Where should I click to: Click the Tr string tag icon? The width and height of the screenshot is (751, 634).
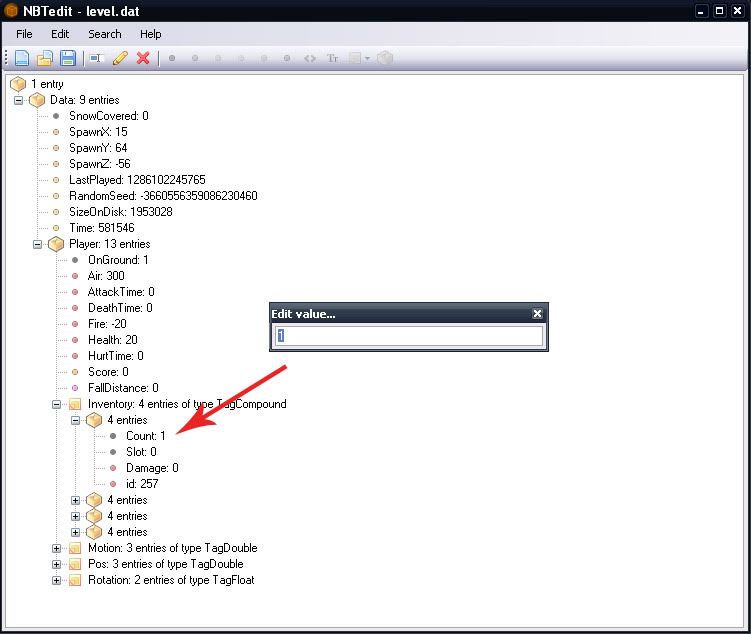[x=332, y=58]
